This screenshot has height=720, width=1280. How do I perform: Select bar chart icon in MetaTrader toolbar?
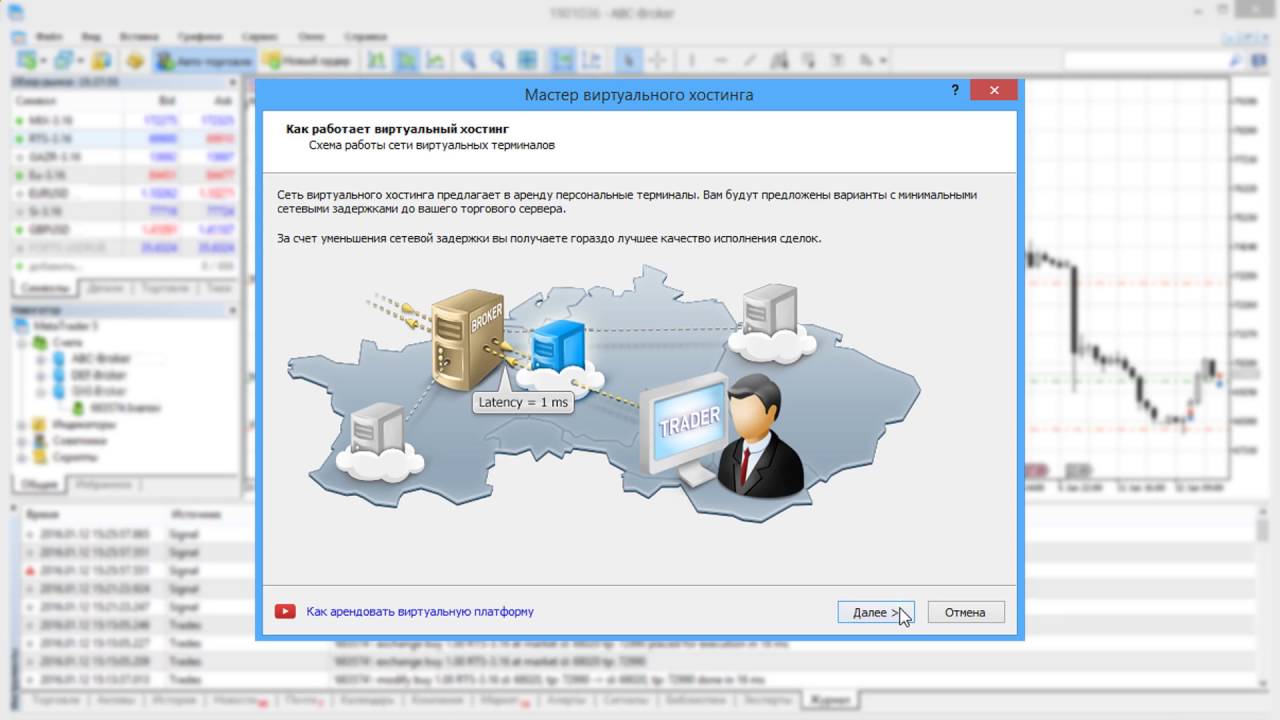(376, 60)
